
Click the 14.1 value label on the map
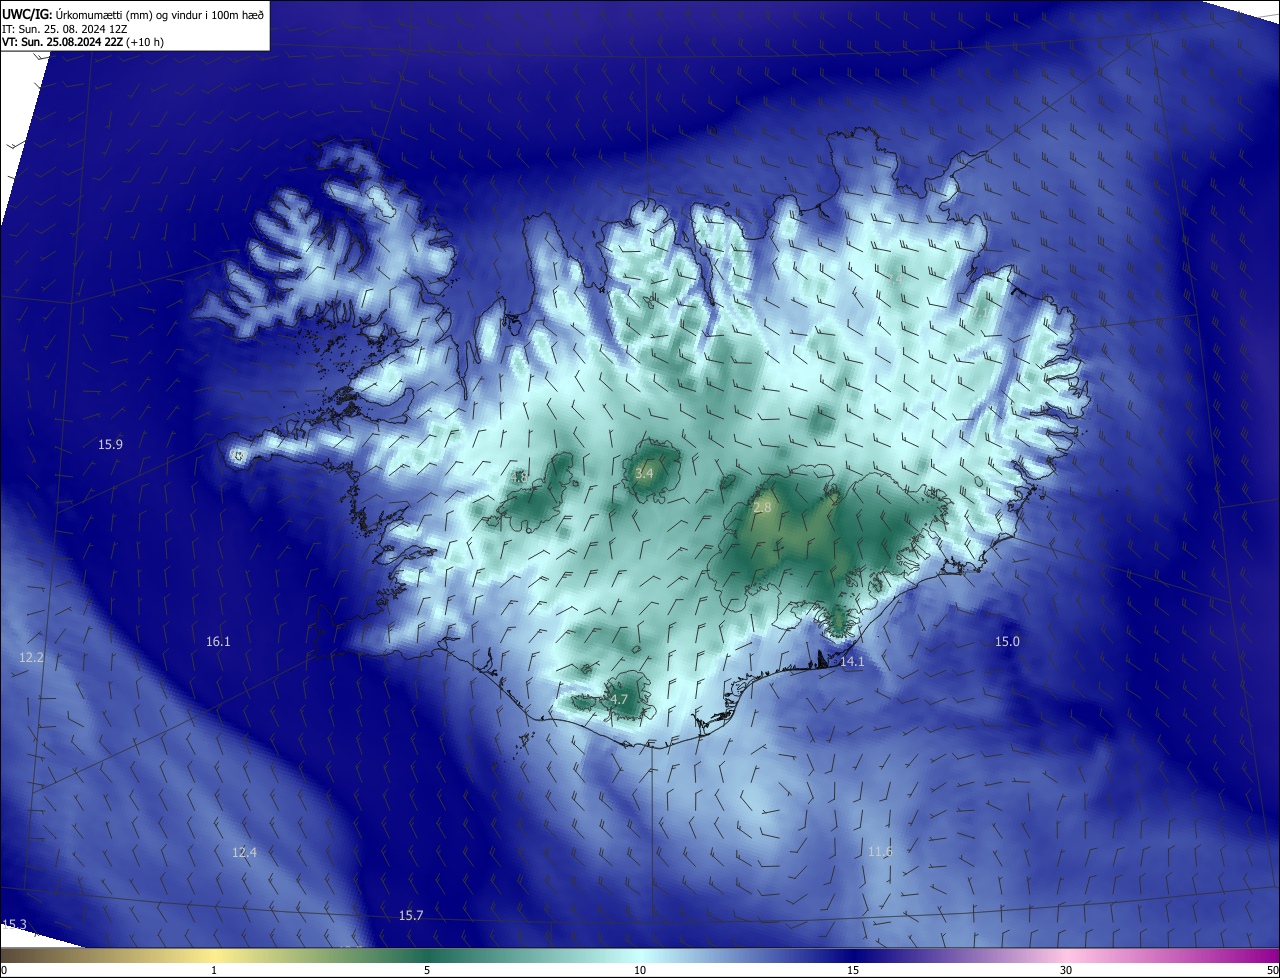click(x=851, y=662)
